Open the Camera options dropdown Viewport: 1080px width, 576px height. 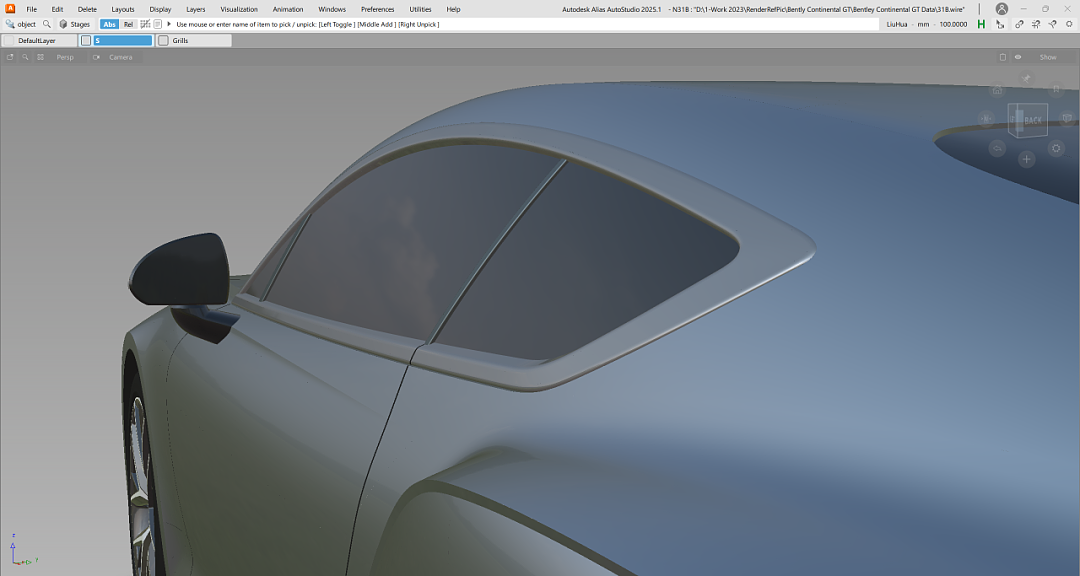119,57
